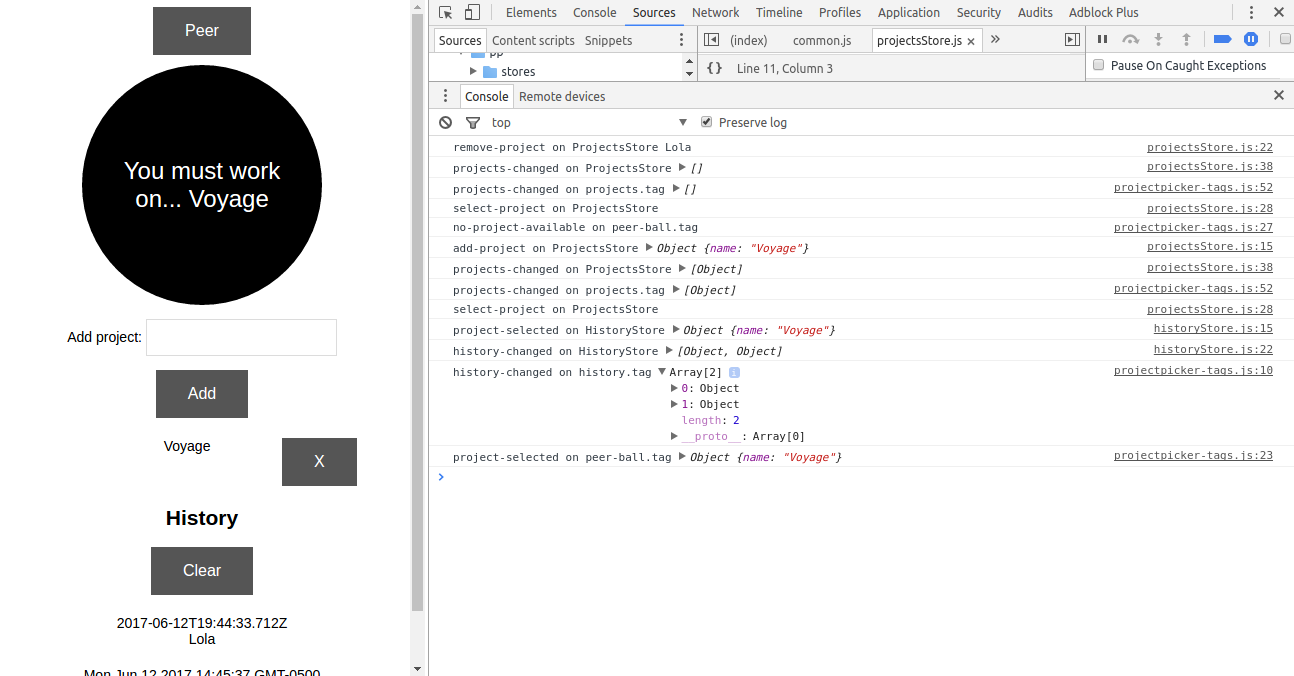Click the Clear history button
This screenshot has height=676, width=1294.
(x=202, y=571)
